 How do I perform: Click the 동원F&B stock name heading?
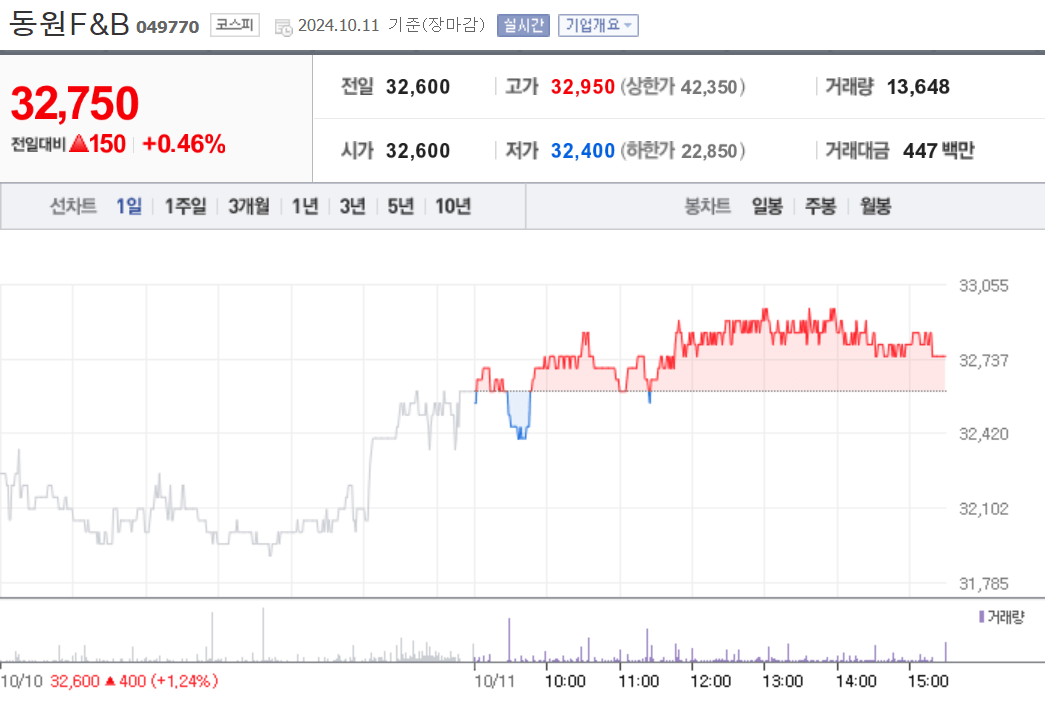click(69, 23)
